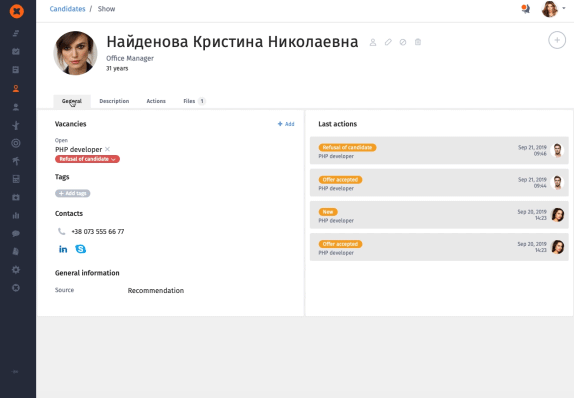Screen dimensions: 574x398
Task: Remove PHP developer vacancy with X
Action: [x=107, y=149]
